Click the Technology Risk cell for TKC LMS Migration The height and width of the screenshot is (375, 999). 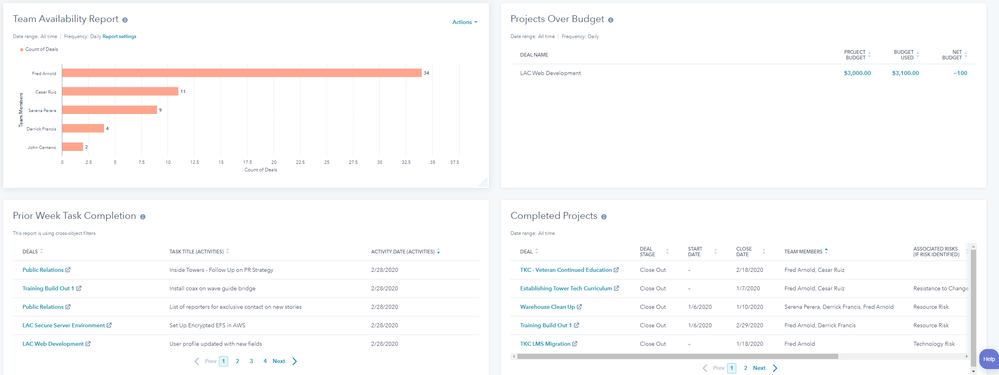pyautogui.click(x=933, y=344)
